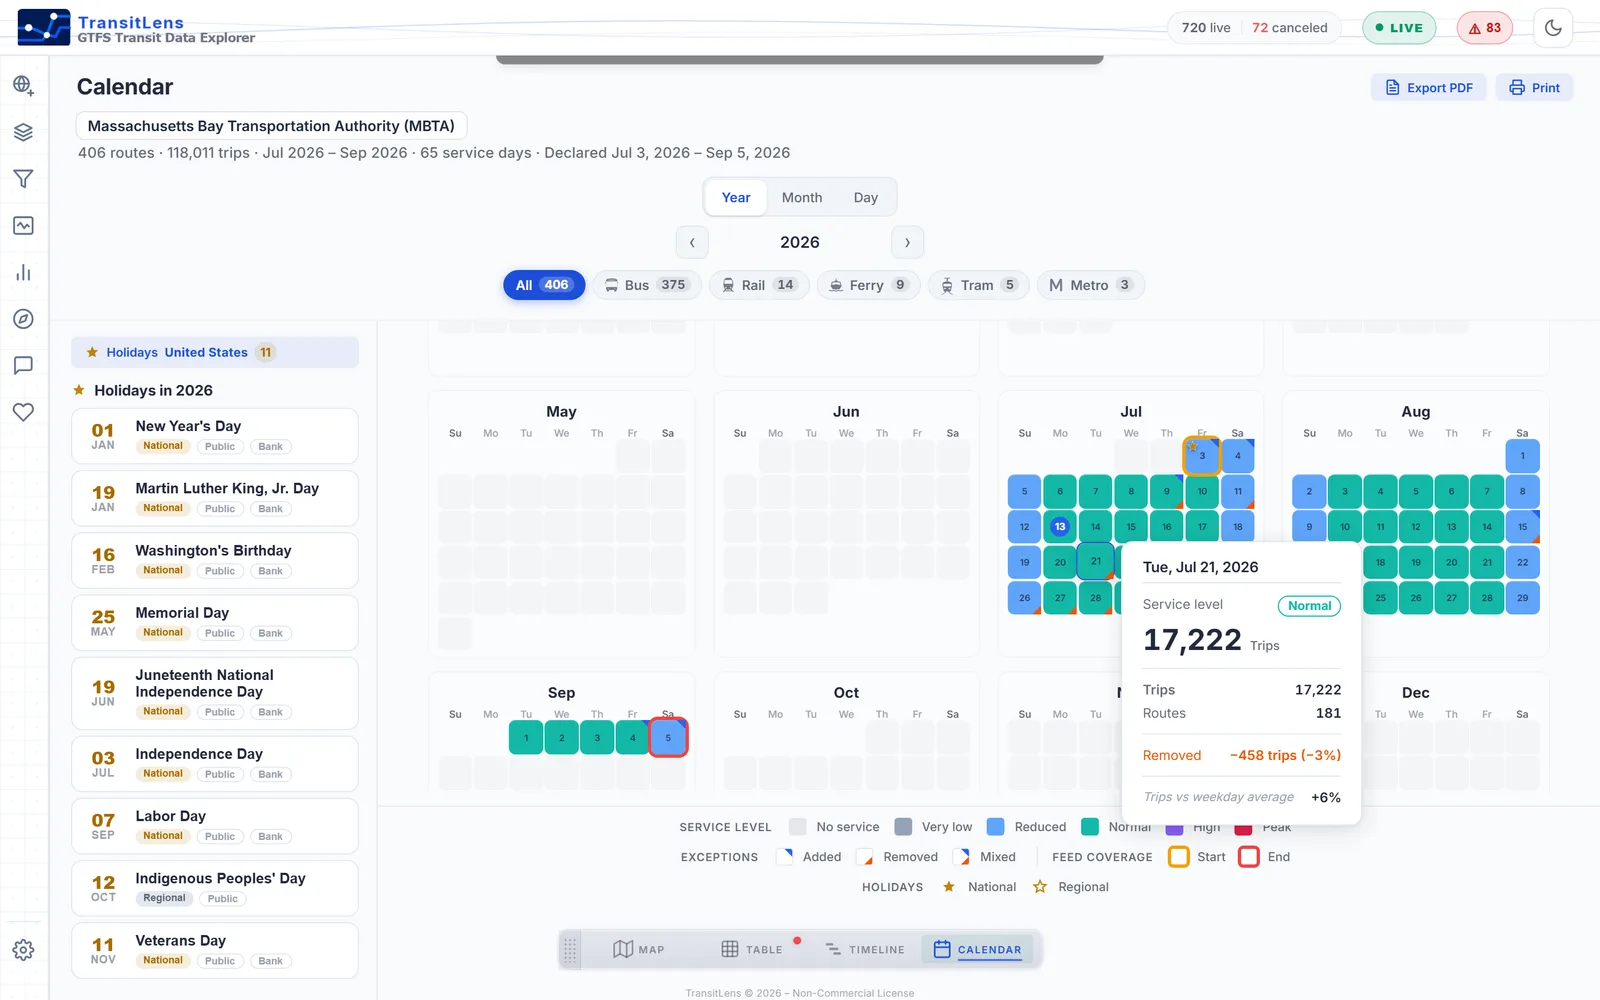Screen dimensions: 1600x1000
Task: Select Indigenous Peoples' Day holiday card
Action: pyautogui.click(x=215, y=888)
